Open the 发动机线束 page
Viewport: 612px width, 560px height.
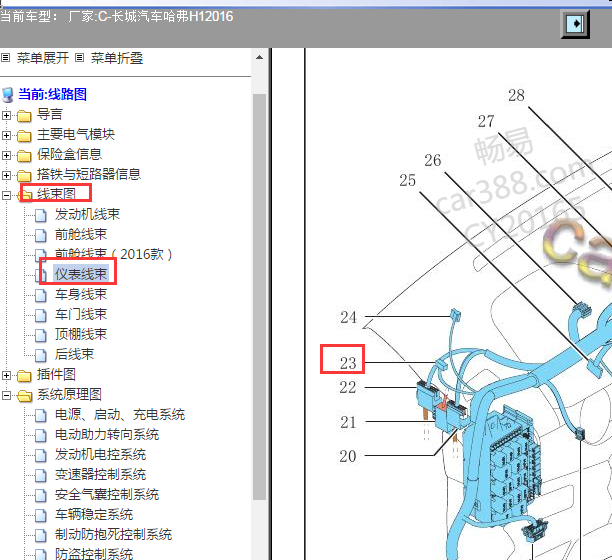(x=87, y=214)
